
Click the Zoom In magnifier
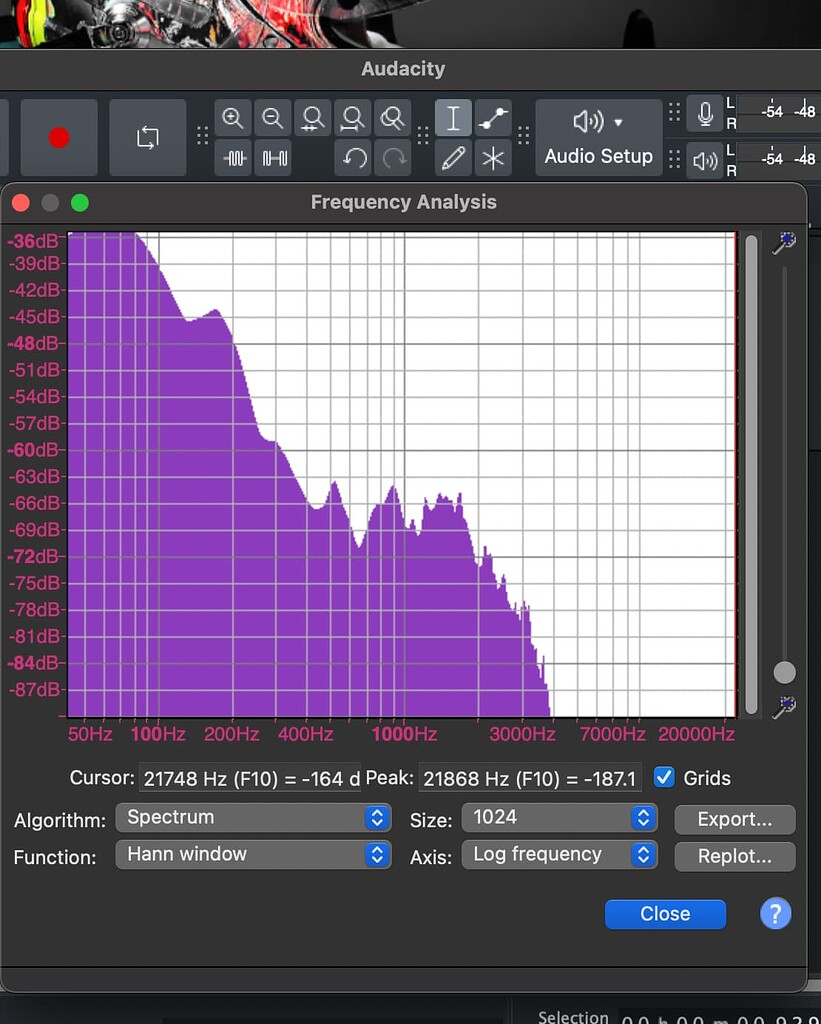(x=233, y=117)
